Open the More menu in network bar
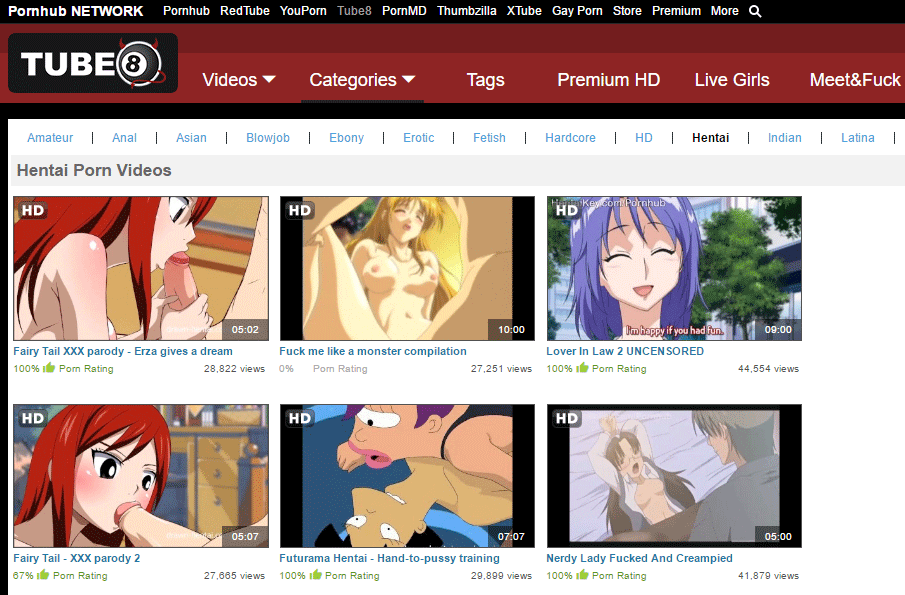Image resolution: width=905 pixels, height=595 pixels. (x=724, y=11)
